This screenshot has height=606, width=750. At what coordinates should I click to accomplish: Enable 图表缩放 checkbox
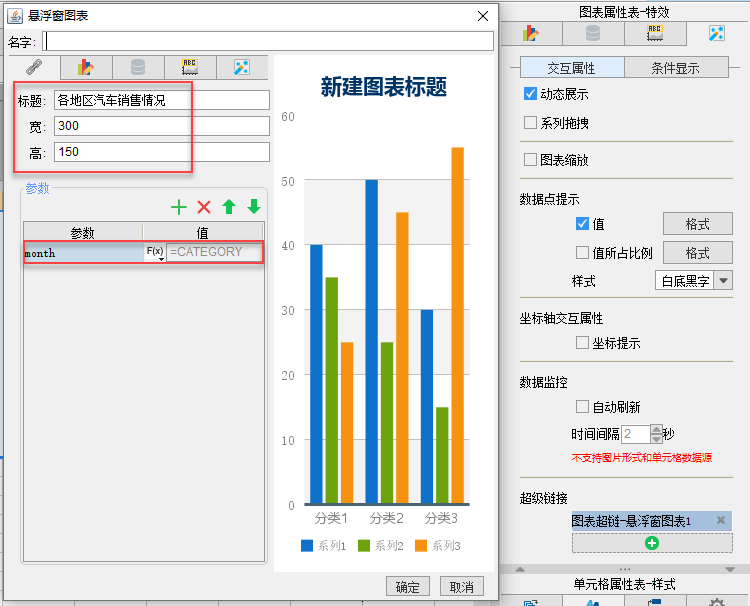pos(530,159)
